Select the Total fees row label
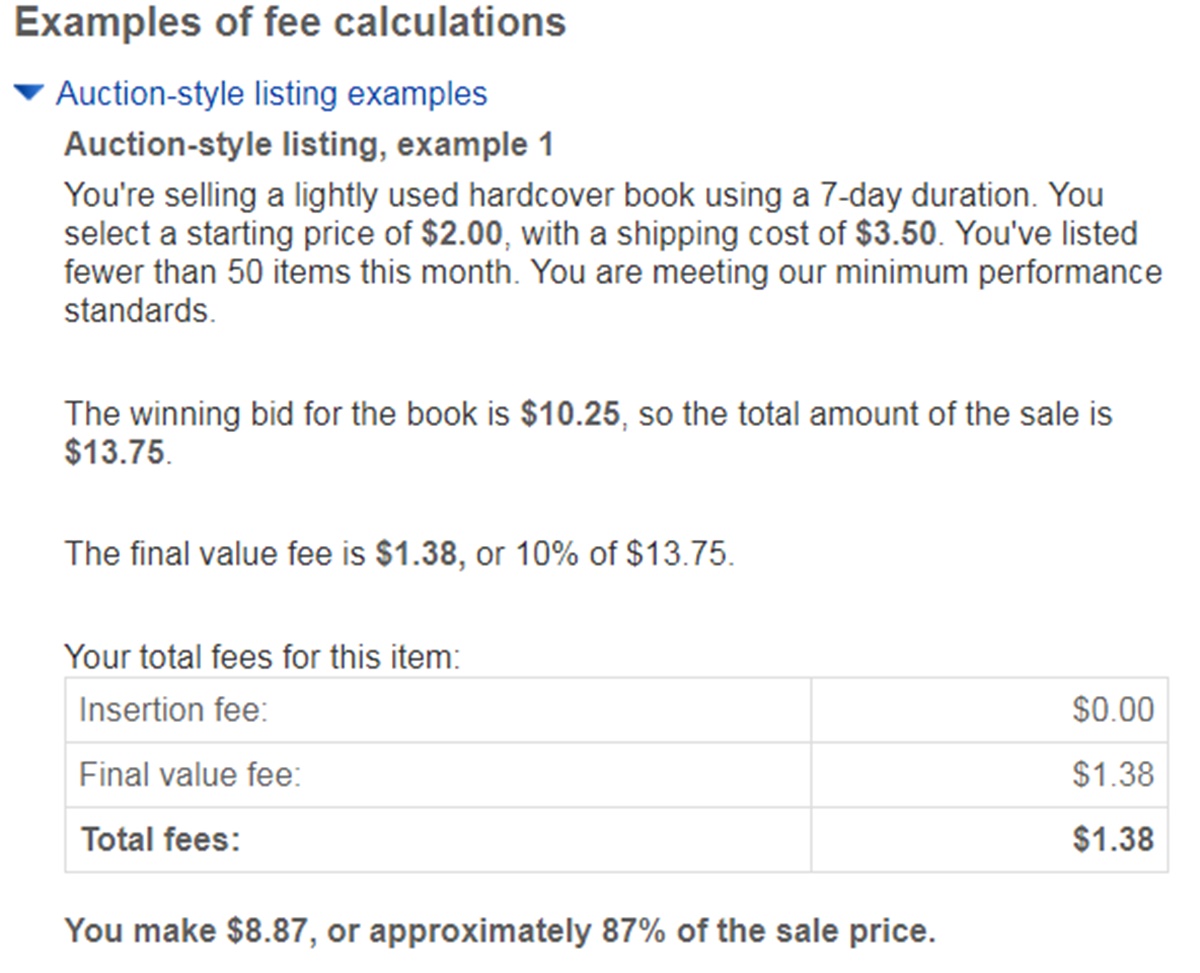 pos(161,839)
